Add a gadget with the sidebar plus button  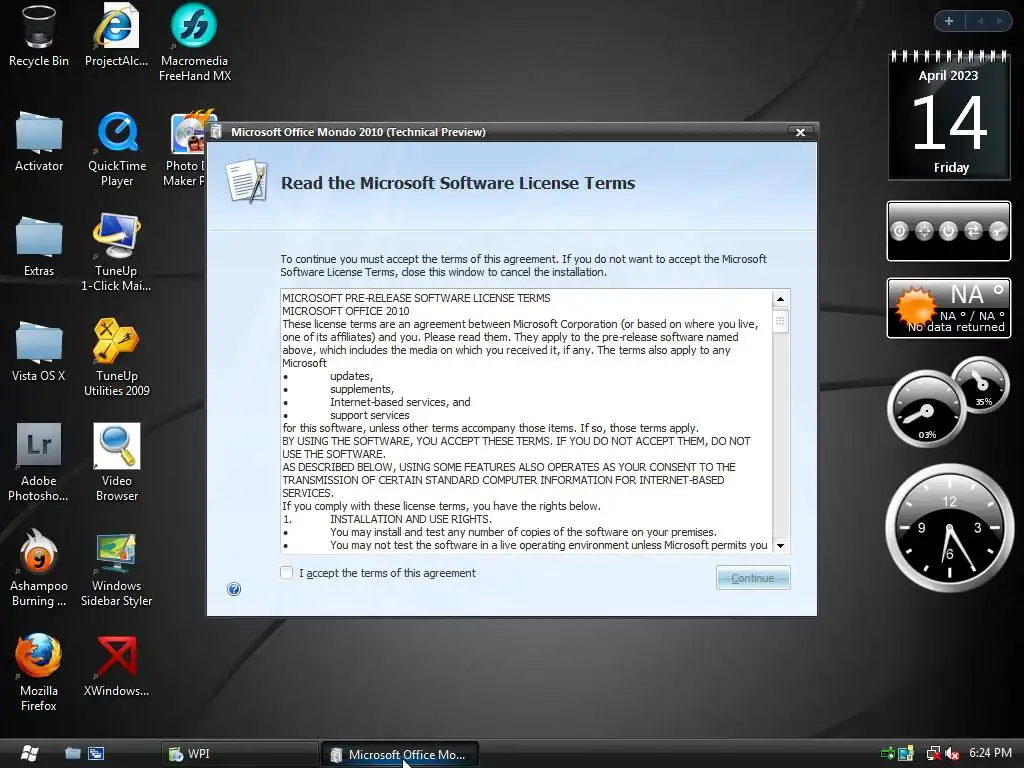point(949,21)
